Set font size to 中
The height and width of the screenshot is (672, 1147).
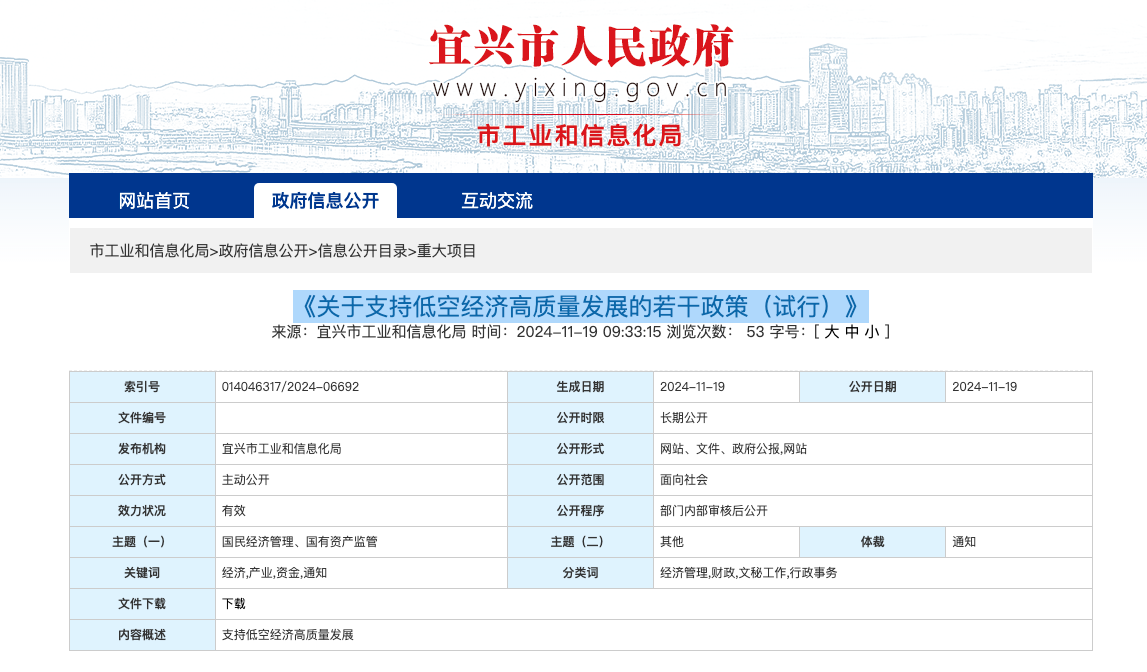click(x=852, y=332)
